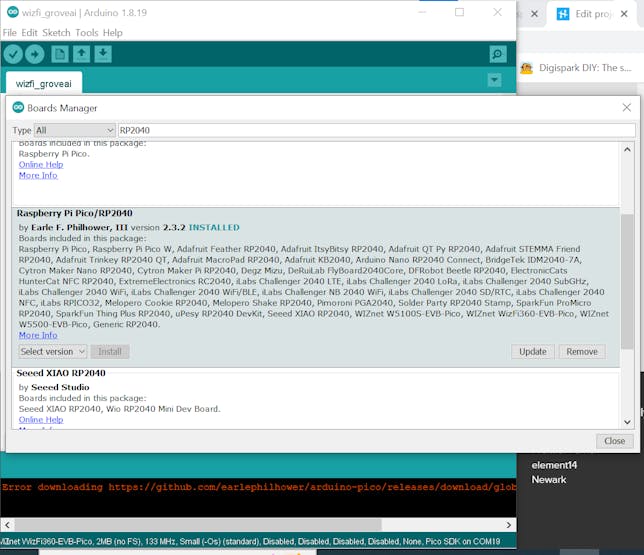Viewport: 644px width, 555px height.
Task: Open the Serial Monitor magnifier icon
Action: pos(498,54)
